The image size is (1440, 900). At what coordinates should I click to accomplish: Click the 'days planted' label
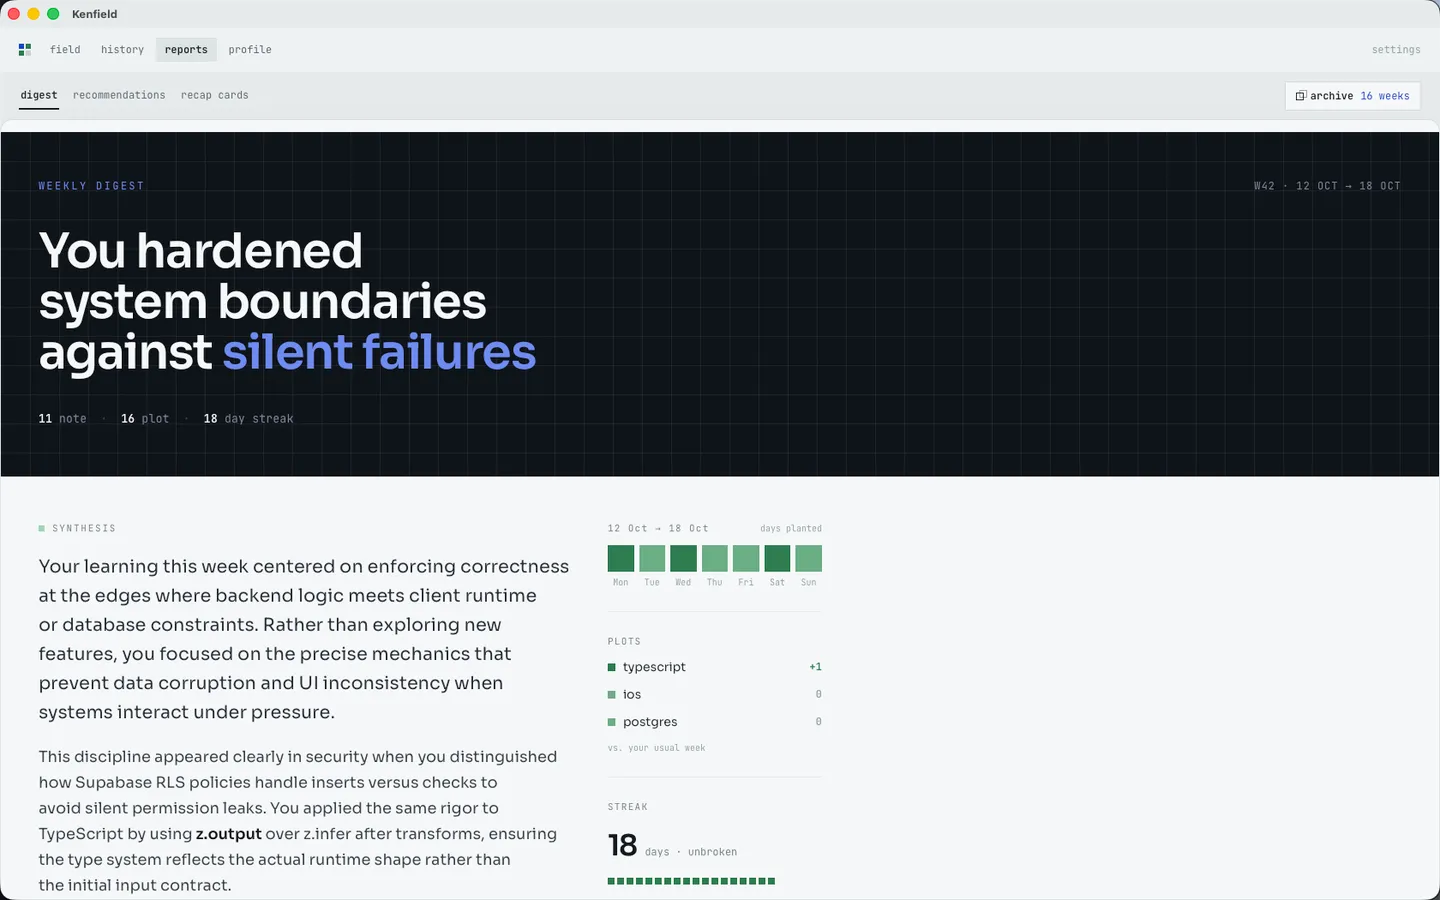click(791, 528)
